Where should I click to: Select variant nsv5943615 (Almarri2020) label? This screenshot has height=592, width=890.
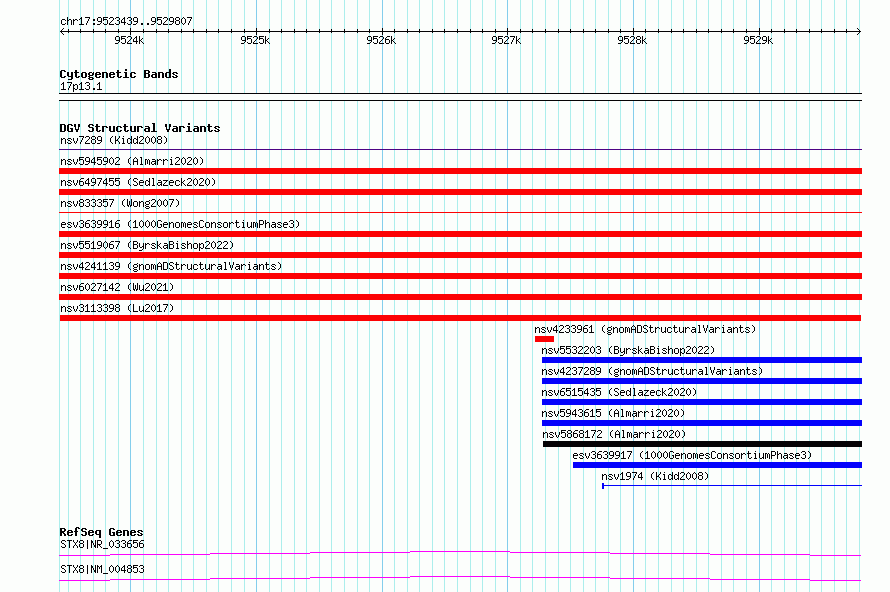tap(613, 413)
